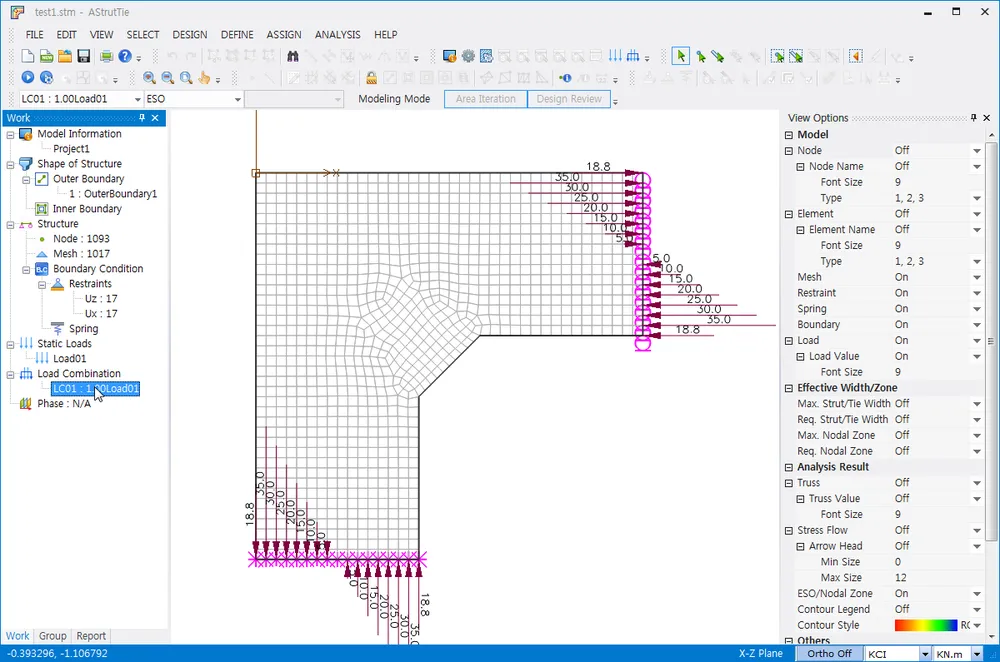Open the DESIGN menu
The width and height of the screenshot is (1000, 662).
[189, 34]
